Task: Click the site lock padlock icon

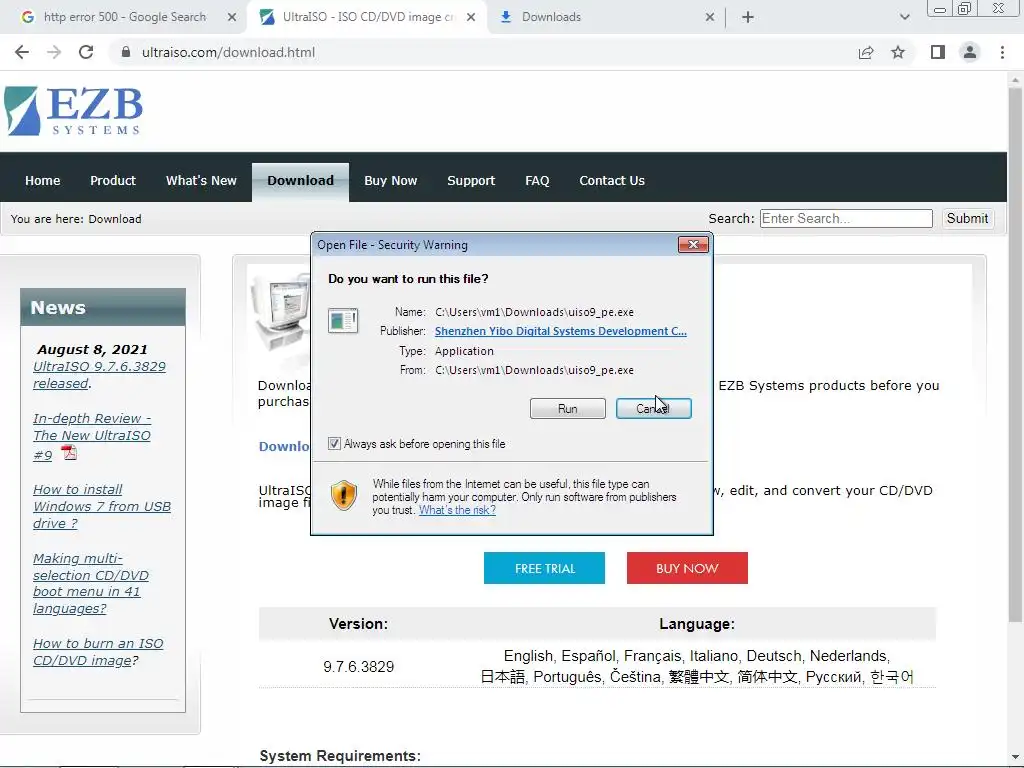Action: (x=126, y=52)
